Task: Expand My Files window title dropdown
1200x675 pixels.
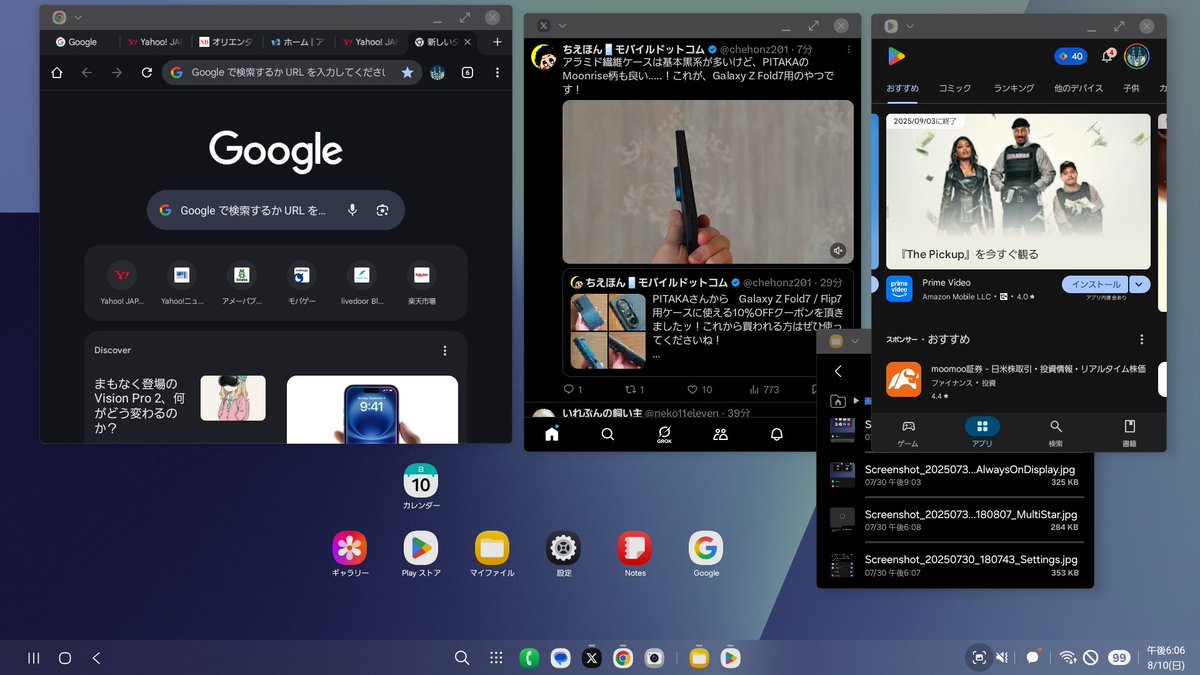Action: pos(855,341)
